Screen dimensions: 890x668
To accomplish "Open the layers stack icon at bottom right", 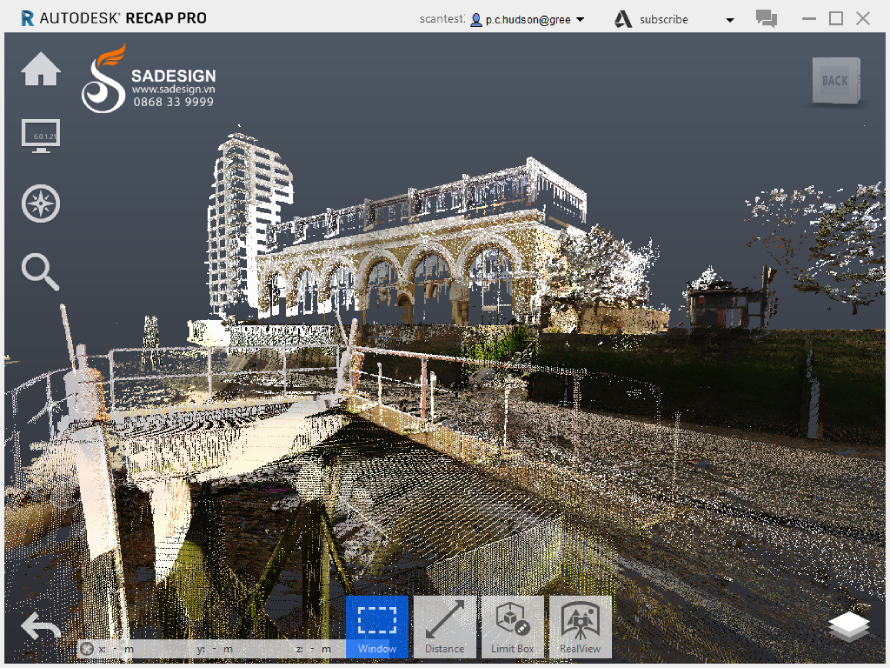I will tap(848, 627).
